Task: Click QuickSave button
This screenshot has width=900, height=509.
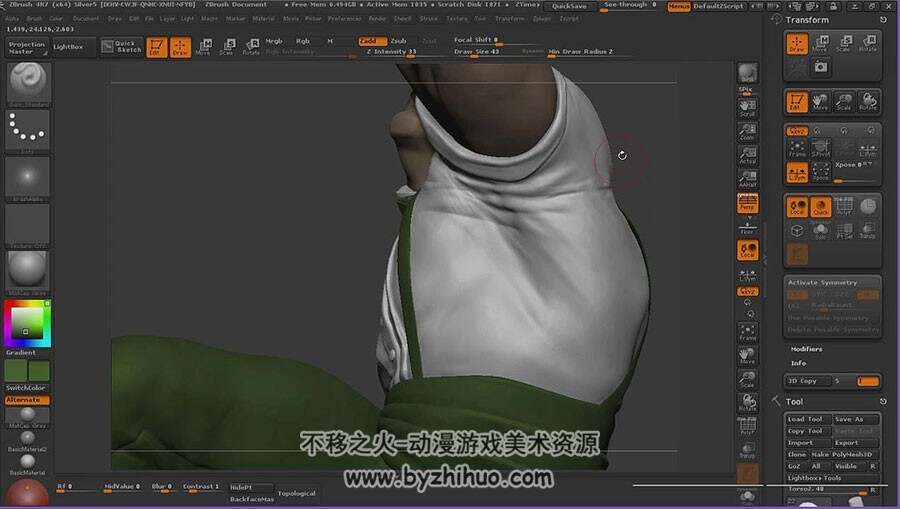Action: (x=569, y=6)
